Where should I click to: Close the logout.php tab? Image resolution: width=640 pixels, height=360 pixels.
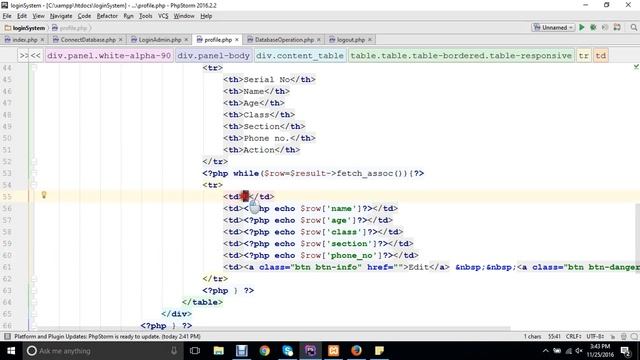point(370,40)
